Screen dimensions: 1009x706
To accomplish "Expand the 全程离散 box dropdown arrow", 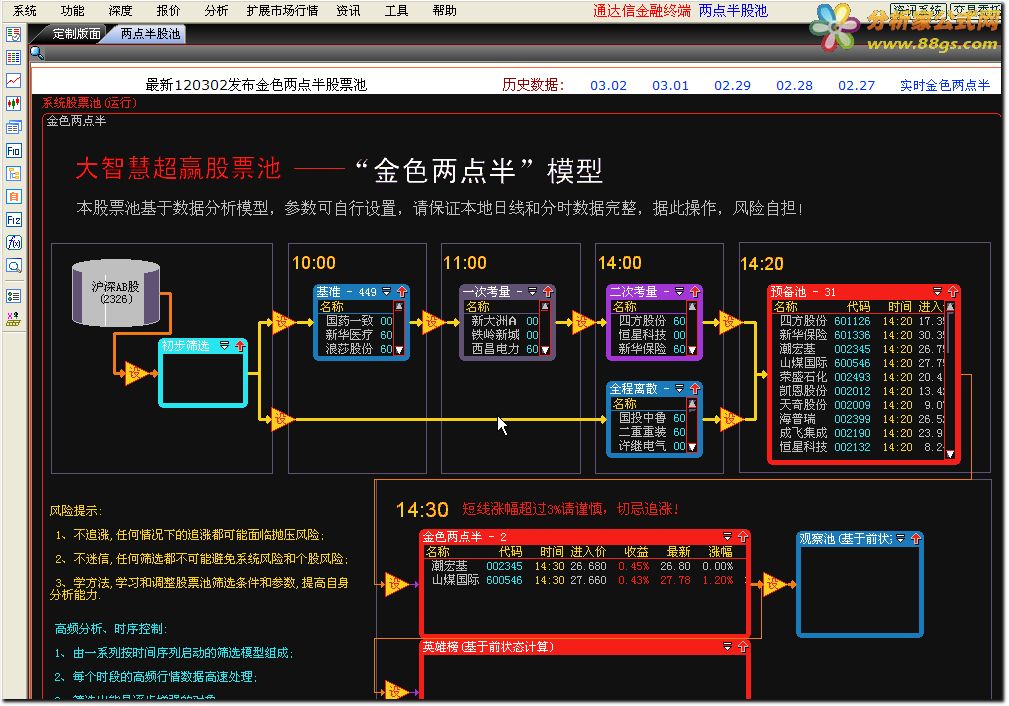I will [679, 389].
